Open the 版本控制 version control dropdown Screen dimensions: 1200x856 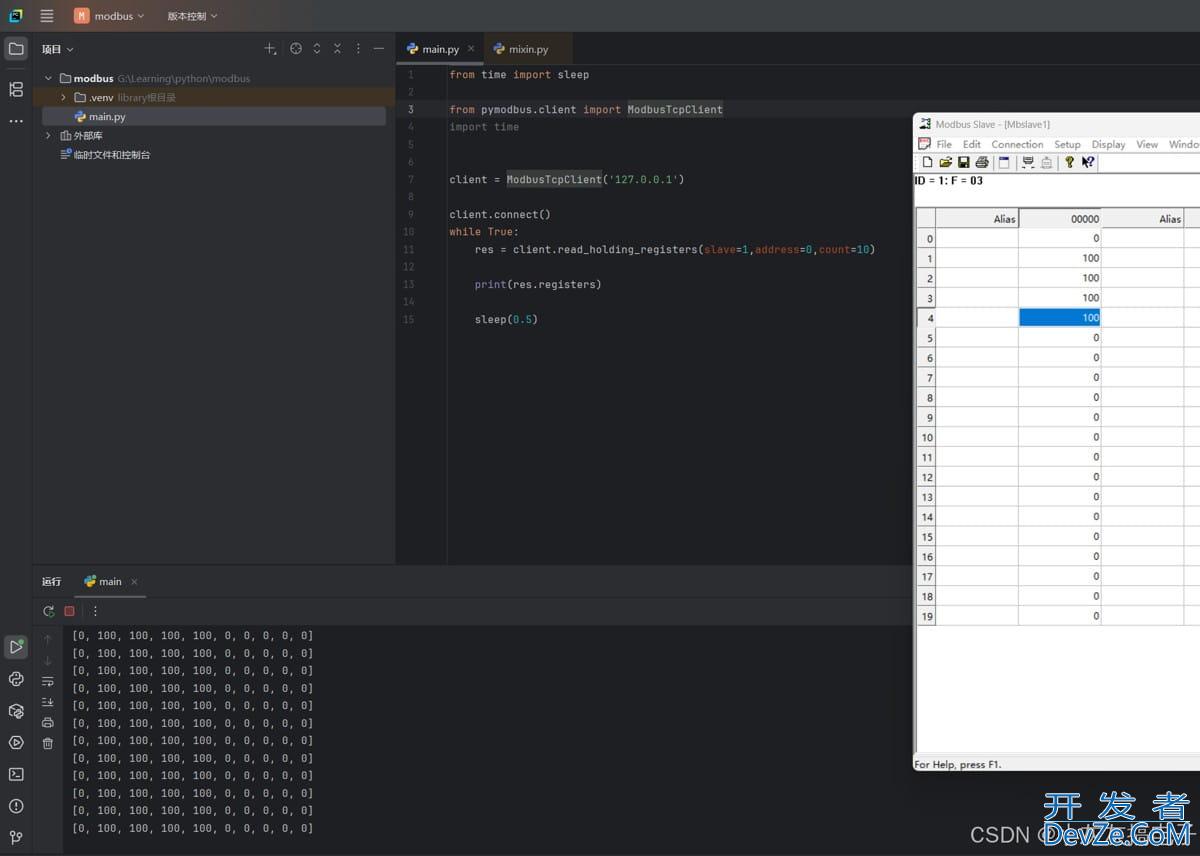[x=192, y=16]
